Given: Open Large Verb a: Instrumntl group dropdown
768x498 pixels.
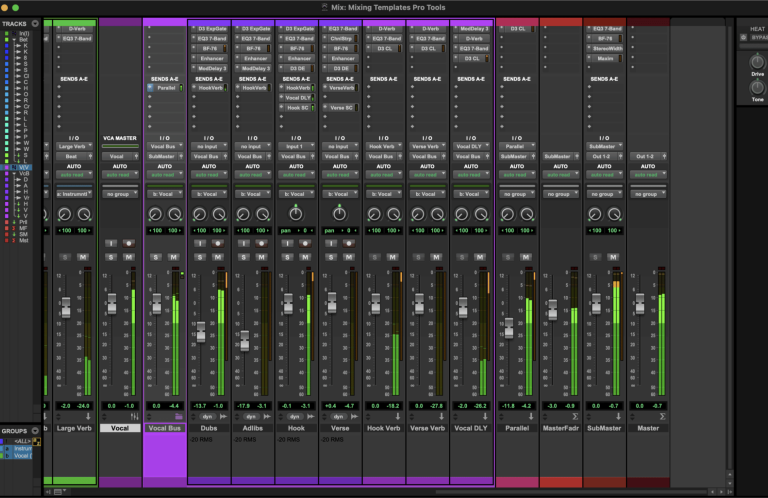Looking at the screenshot, I should 74,194.
